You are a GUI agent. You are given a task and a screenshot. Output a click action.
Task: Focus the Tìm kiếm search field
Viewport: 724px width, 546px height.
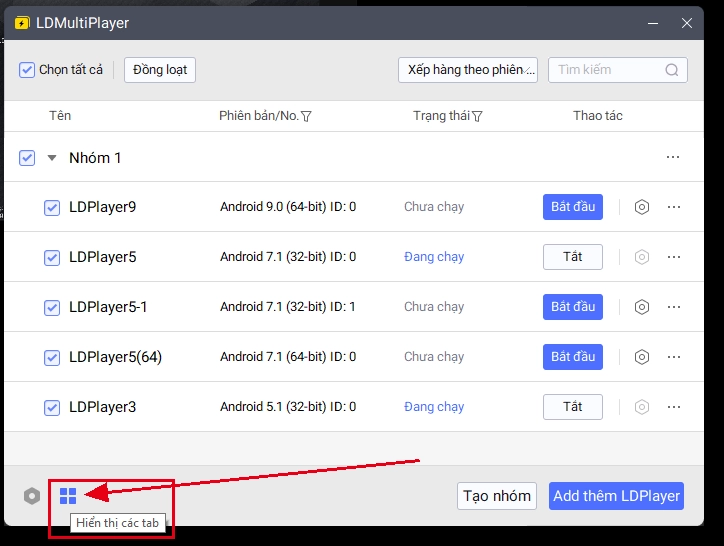tap(618, 70)
